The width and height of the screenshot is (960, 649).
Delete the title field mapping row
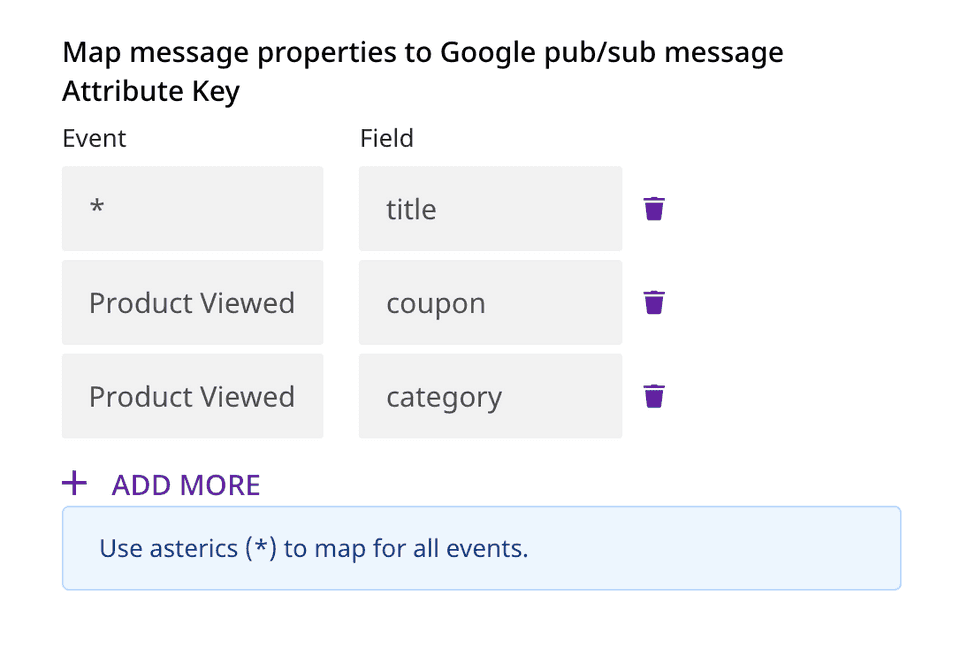(654, 209)
